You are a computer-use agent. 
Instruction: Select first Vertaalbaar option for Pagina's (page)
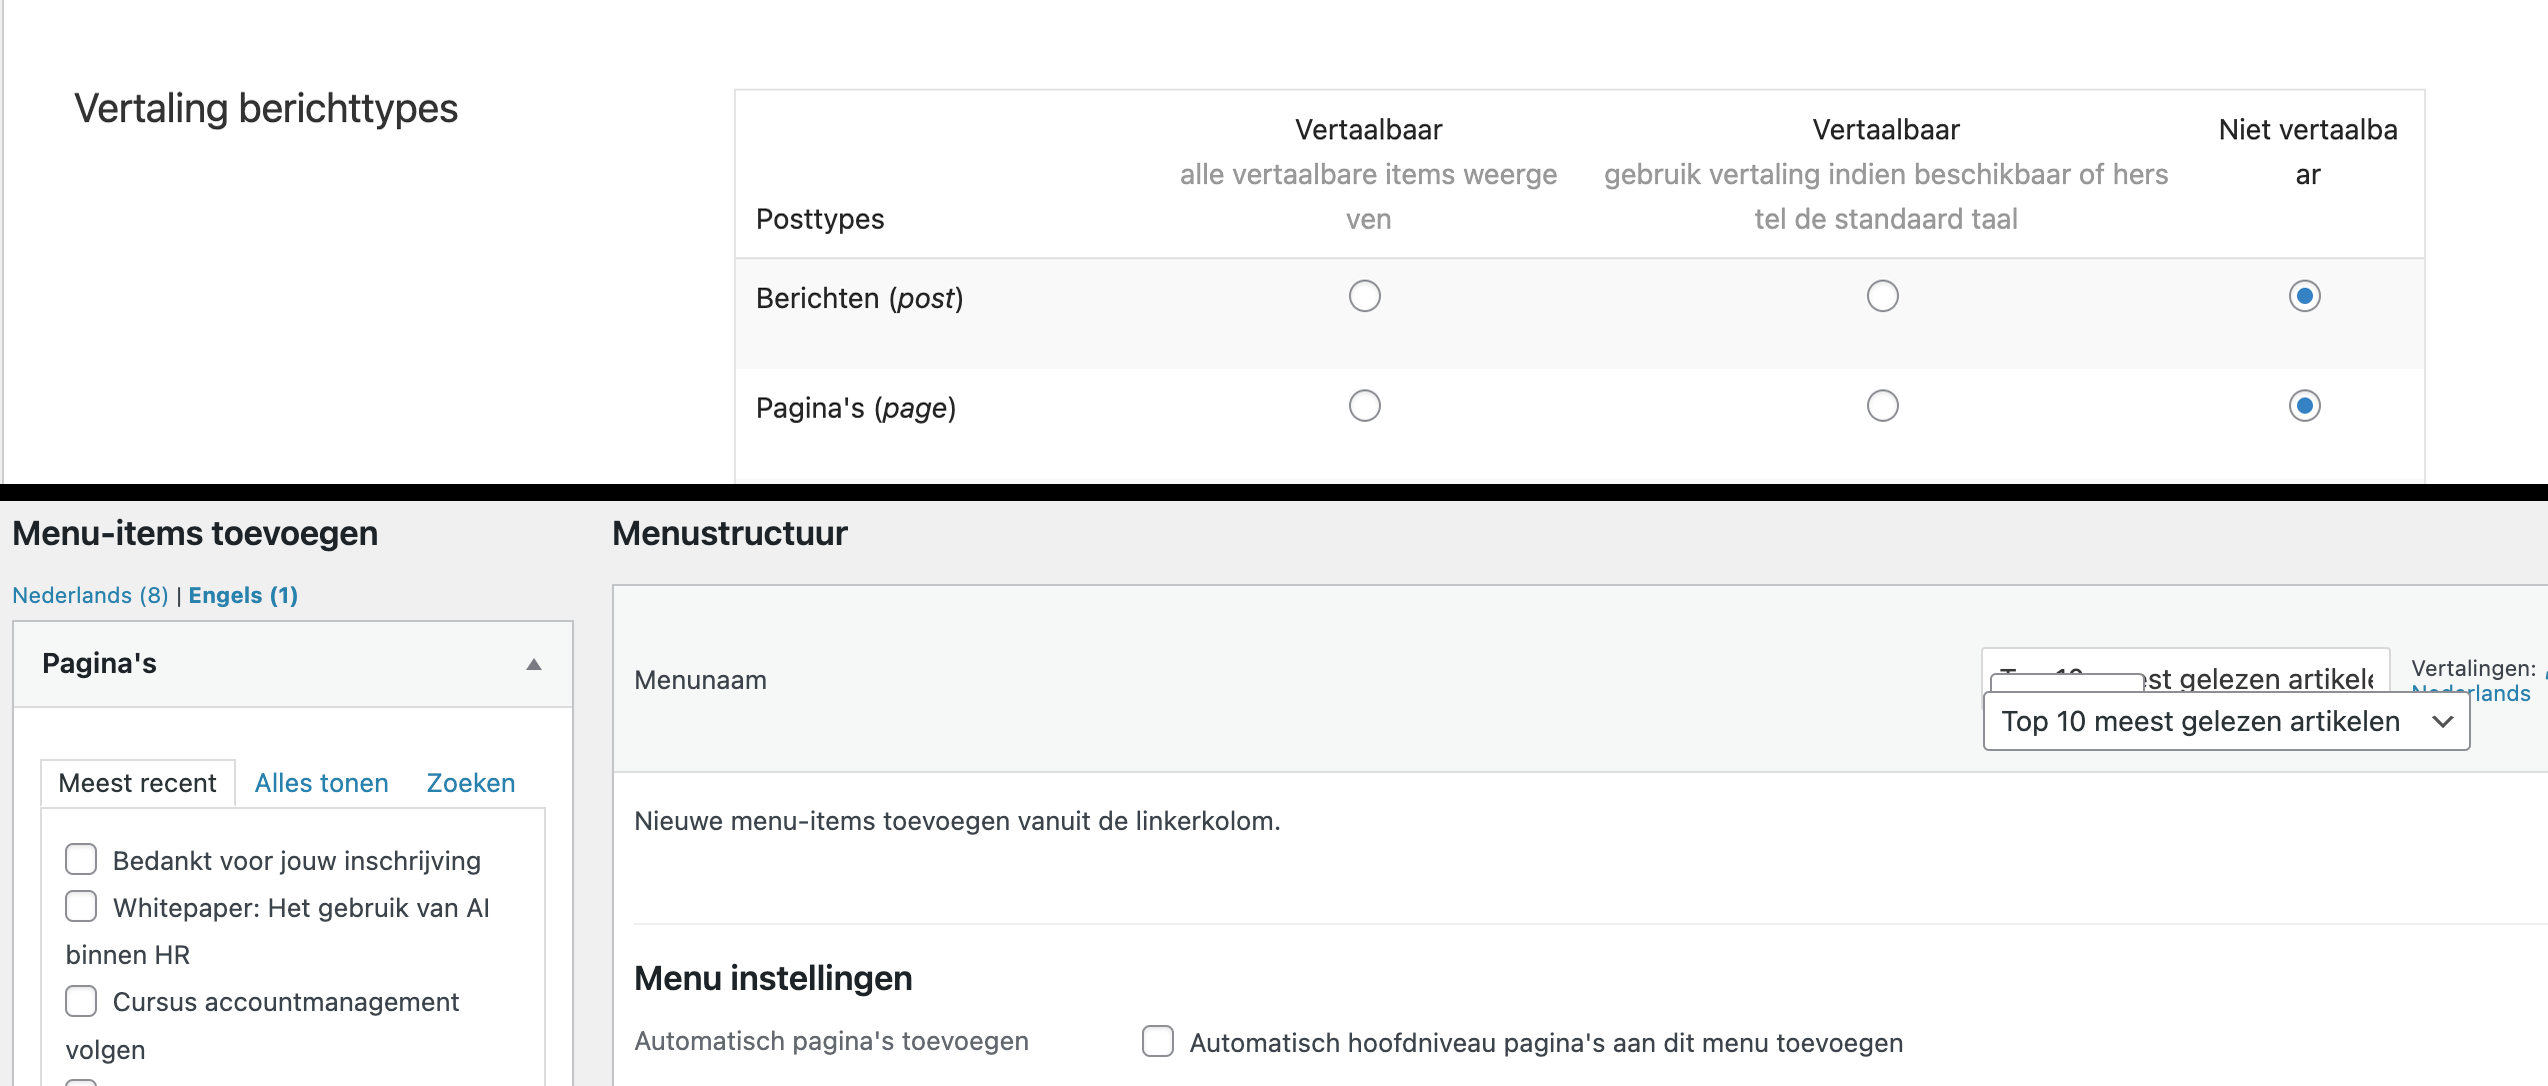coord(1365,406)
